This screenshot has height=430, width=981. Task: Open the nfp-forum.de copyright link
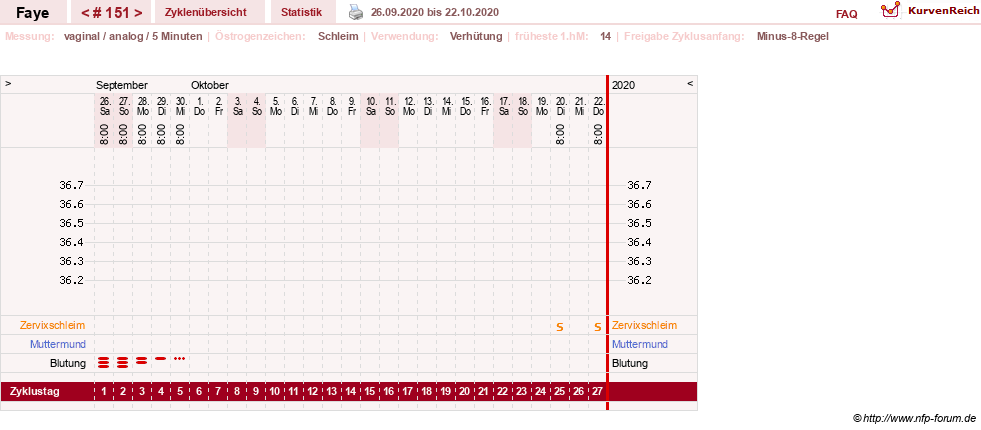914,418
